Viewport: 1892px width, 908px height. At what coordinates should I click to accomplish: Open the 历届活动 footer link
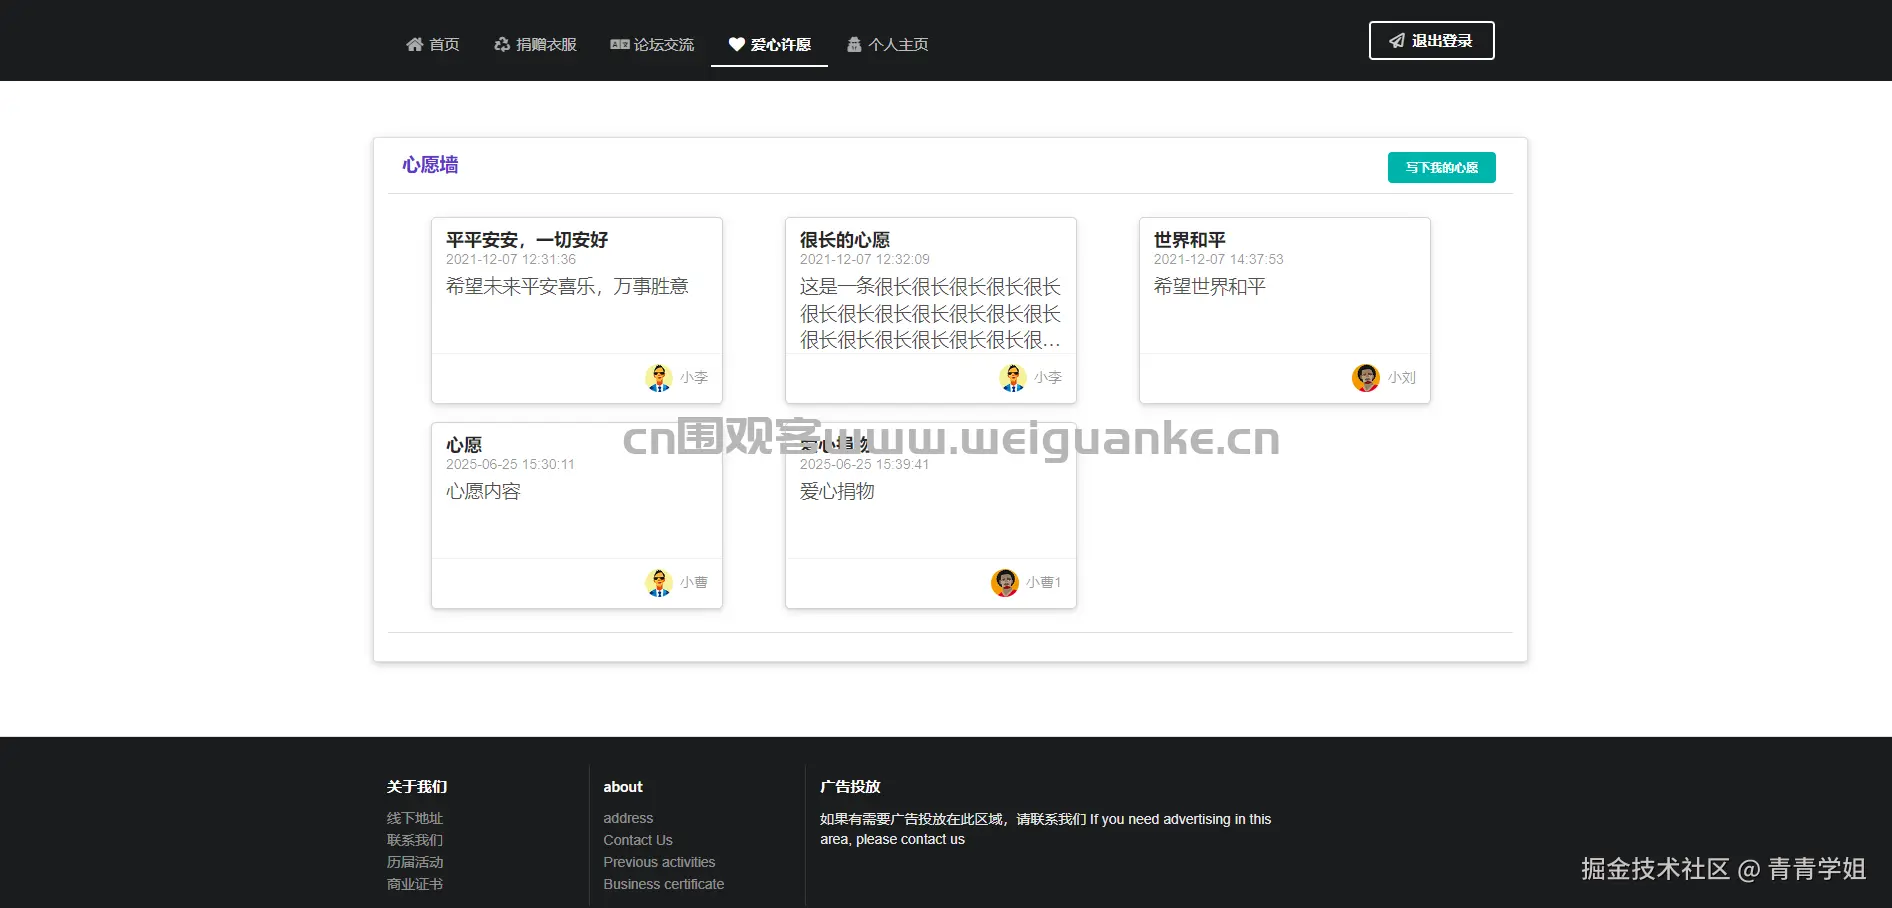click(x=415, y=862)
